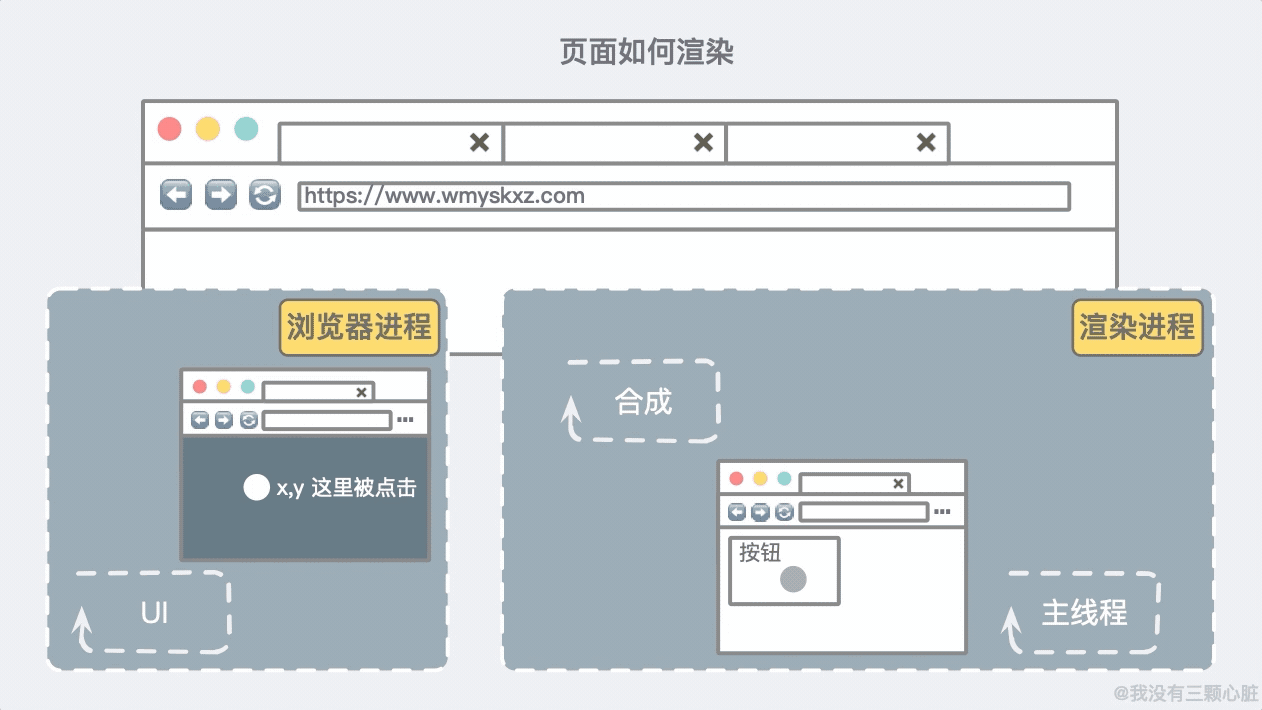Click the yellow dot on the main window
Image resolution: width=1262 pixels, height=710 pixels.
pyautogui.click(x=207, y=129)
